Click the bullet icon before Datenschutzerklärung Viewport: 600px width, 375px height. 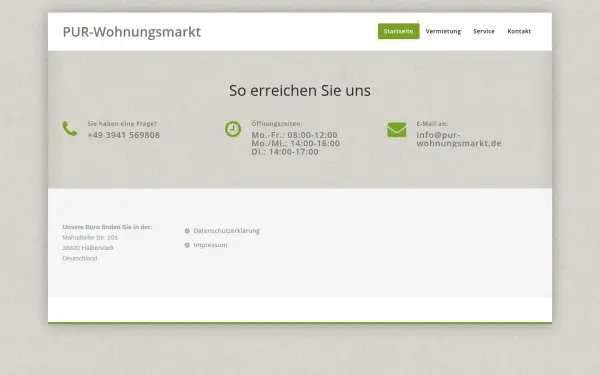[187, 231]
